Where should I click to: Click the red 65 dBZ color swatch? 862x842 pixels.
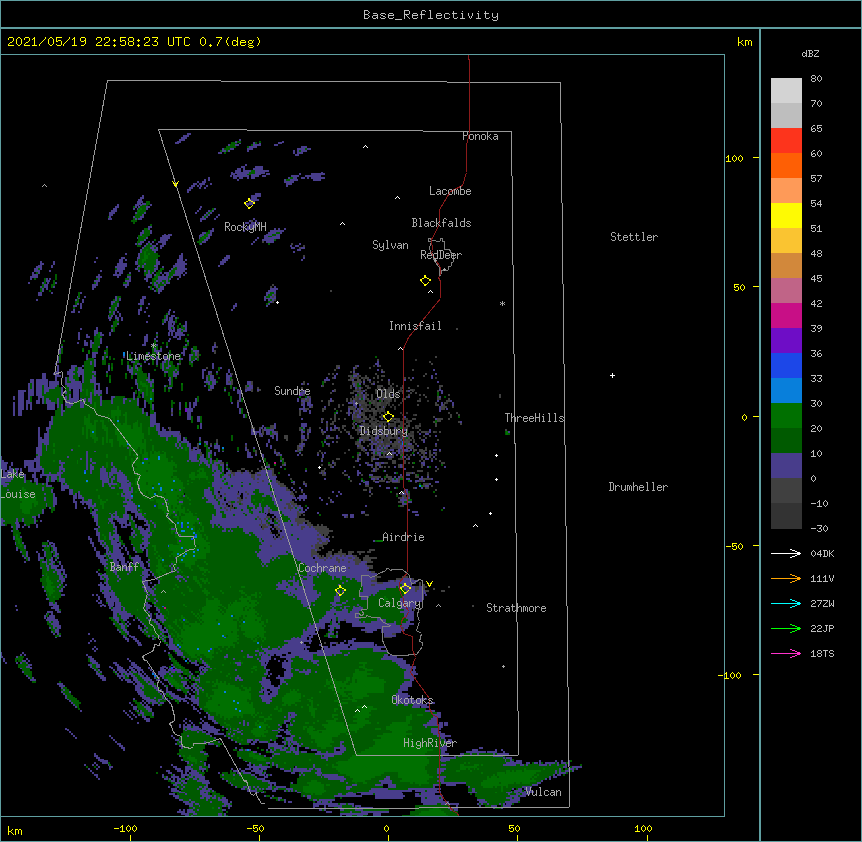coord(786,141)
